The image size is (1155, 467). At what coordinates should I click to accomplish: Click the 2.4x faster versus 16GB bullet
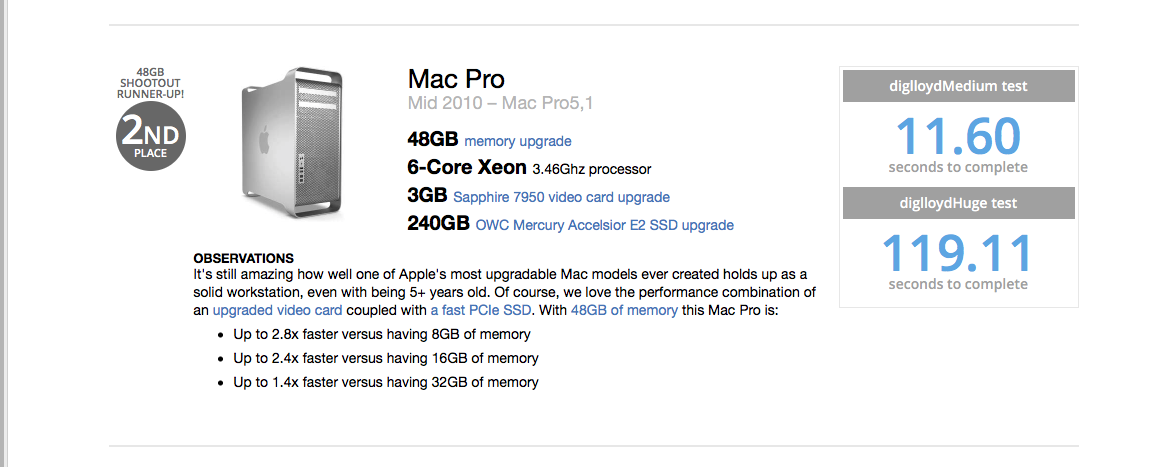[x=386, y=359]
